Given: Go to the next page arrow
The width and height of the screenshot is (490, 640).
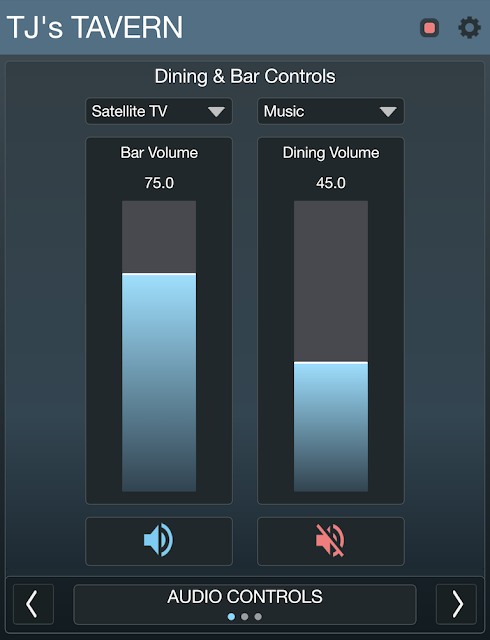Looking at the screenshot, I should point(457,604).
